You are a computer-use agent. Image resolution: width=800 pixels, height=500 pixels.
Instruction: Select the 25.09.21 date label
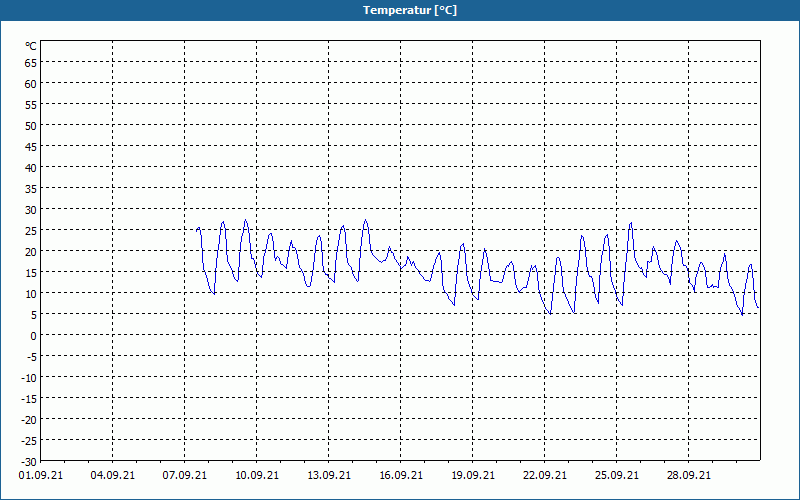616,475
